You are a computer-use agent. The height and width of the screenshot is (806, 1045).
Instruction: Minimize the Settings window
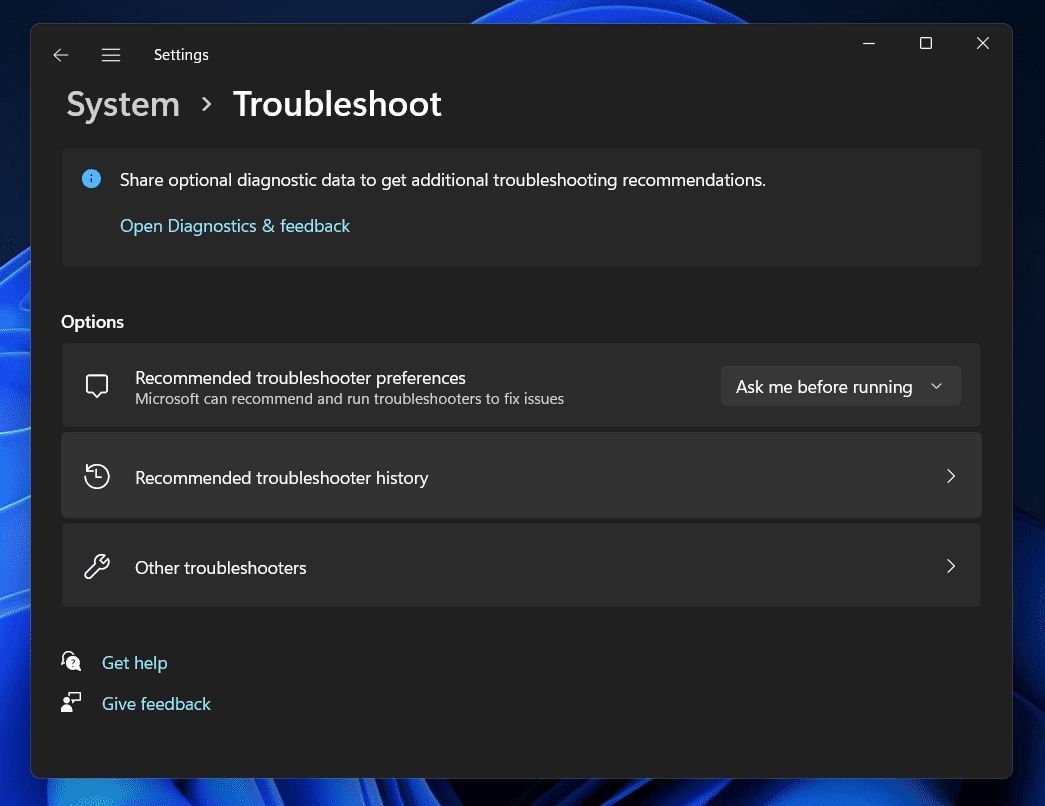click(x=869, y=43)
